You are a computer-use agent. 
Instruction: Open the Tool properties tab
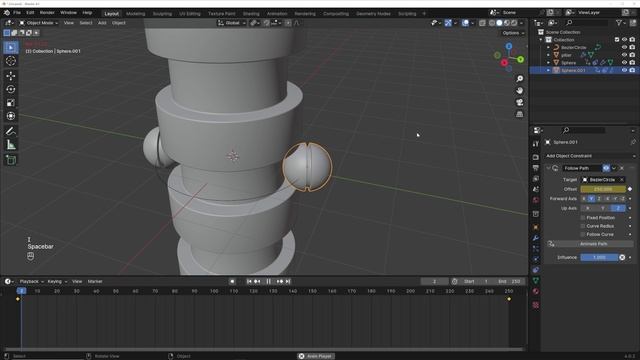pyautogui.click(x=536, y=144)
